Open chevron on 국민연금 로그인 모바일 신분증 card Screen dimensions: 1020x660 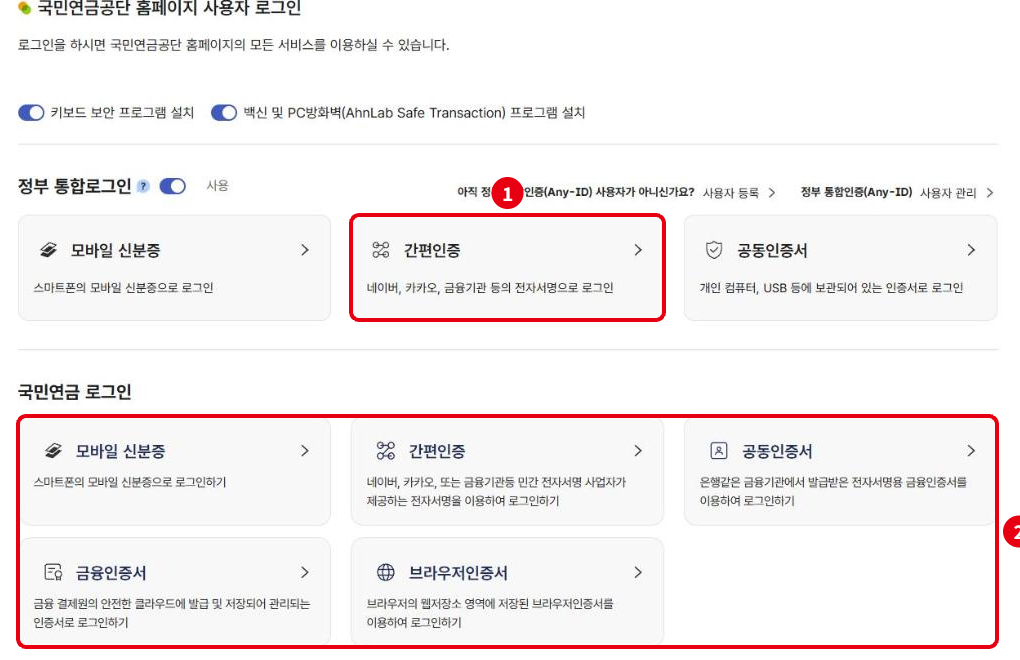coord(305,451)
